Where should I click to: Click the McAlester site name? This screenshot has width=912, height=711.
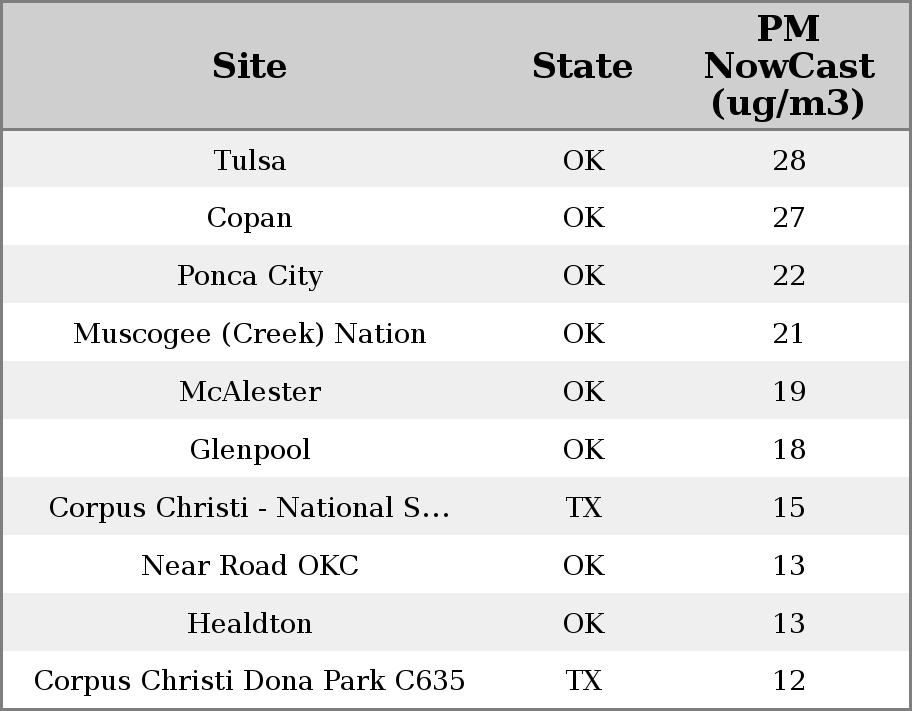[x=249, y=392]
